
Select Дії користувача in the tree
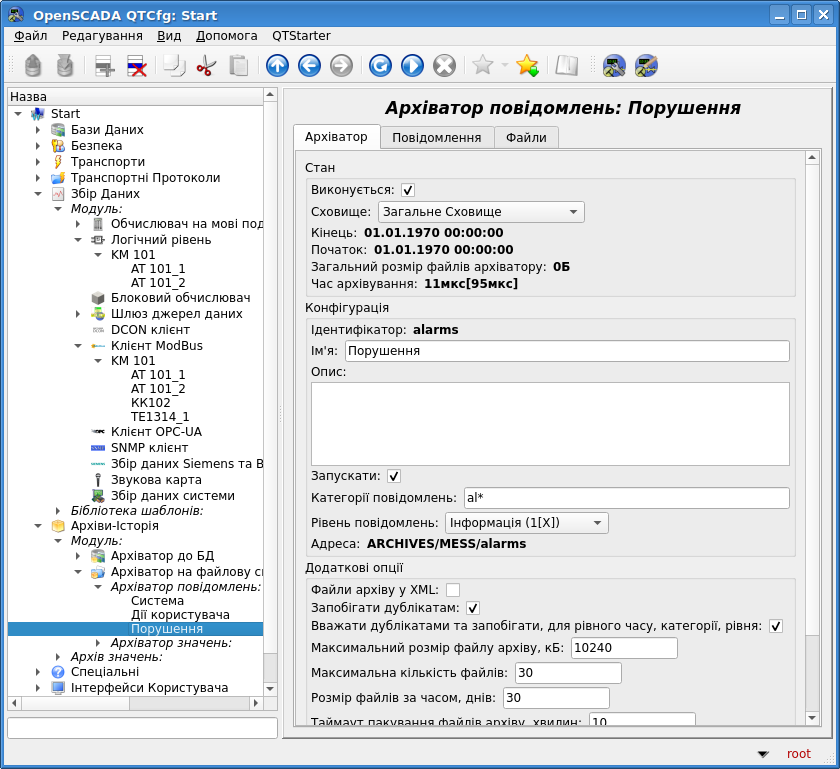pyautogui.click(x=180, y=614)
